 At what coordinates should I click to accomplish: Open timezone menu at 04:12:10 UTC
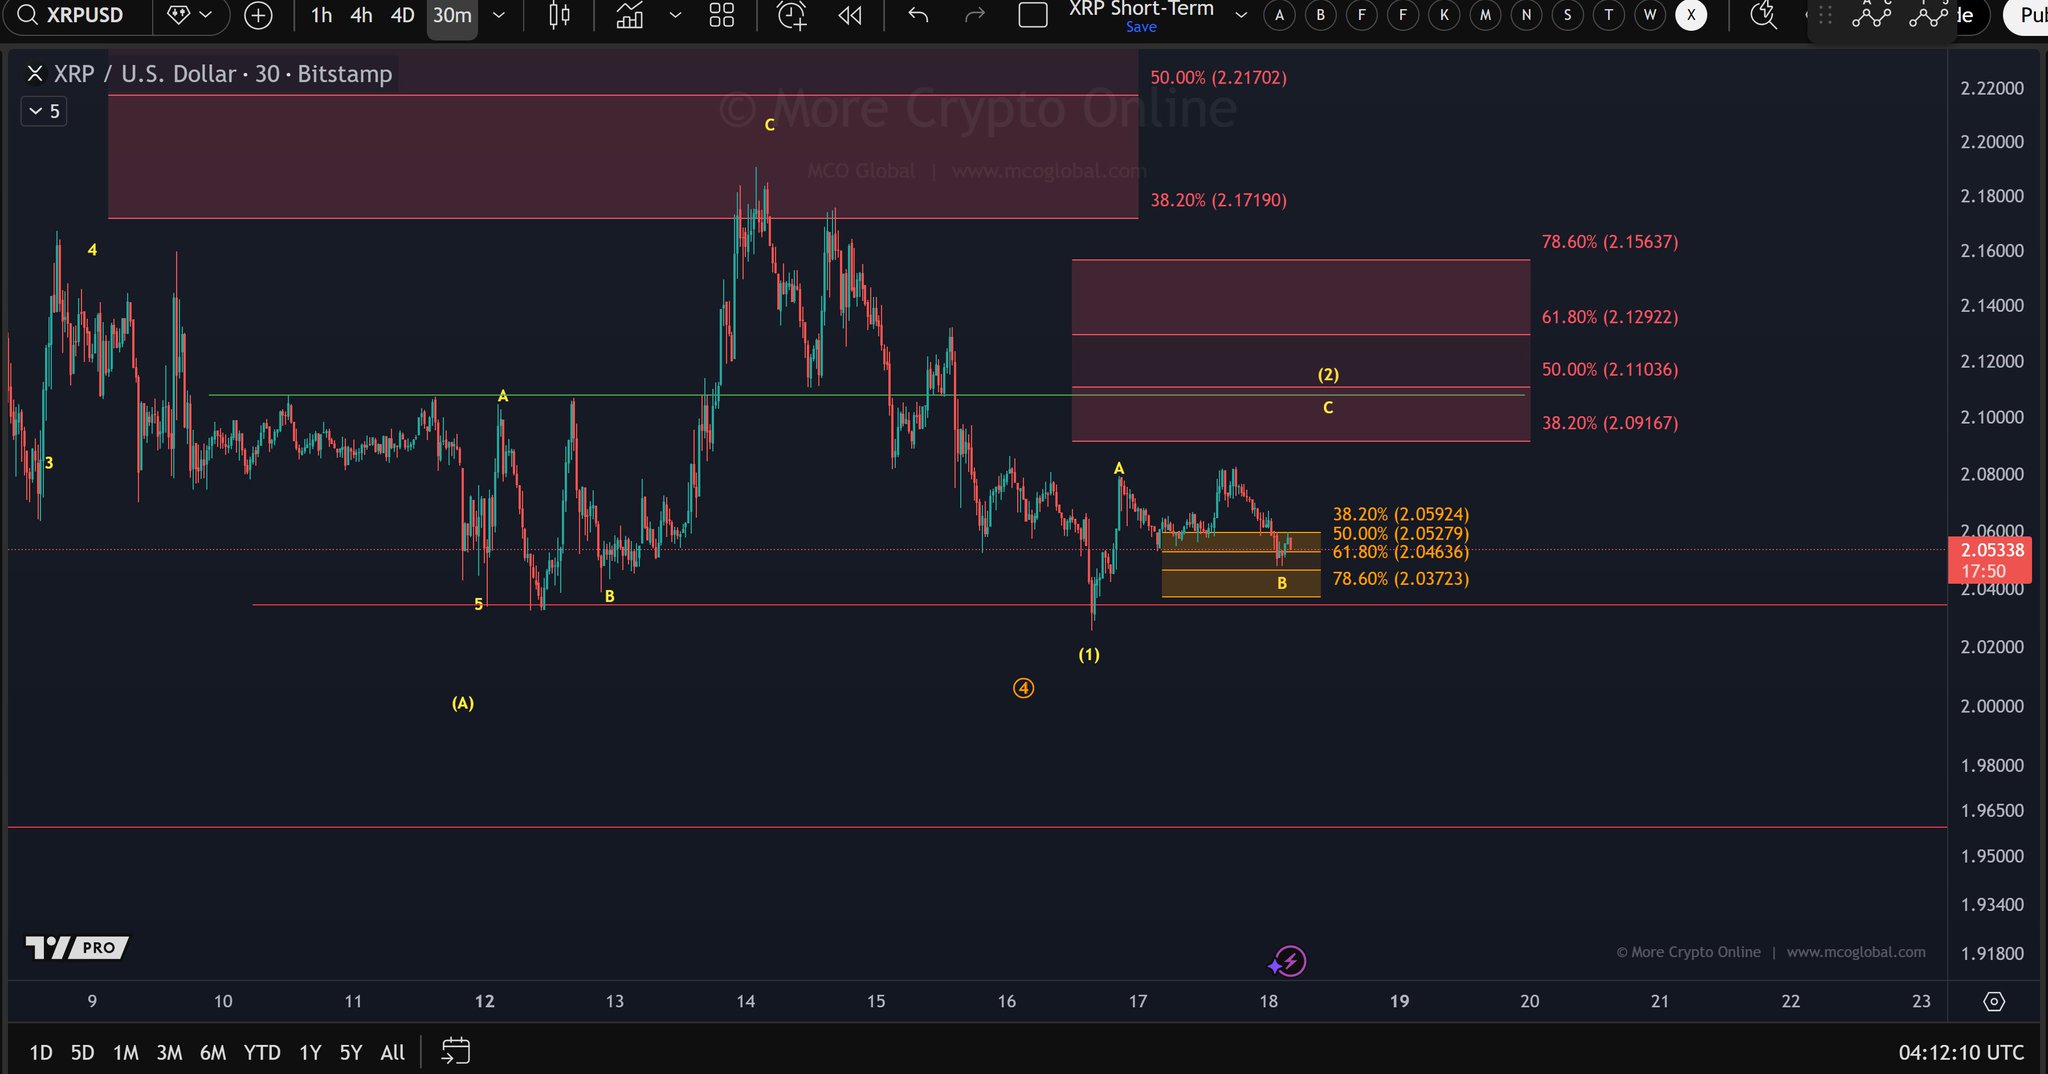(1961, 1052)
